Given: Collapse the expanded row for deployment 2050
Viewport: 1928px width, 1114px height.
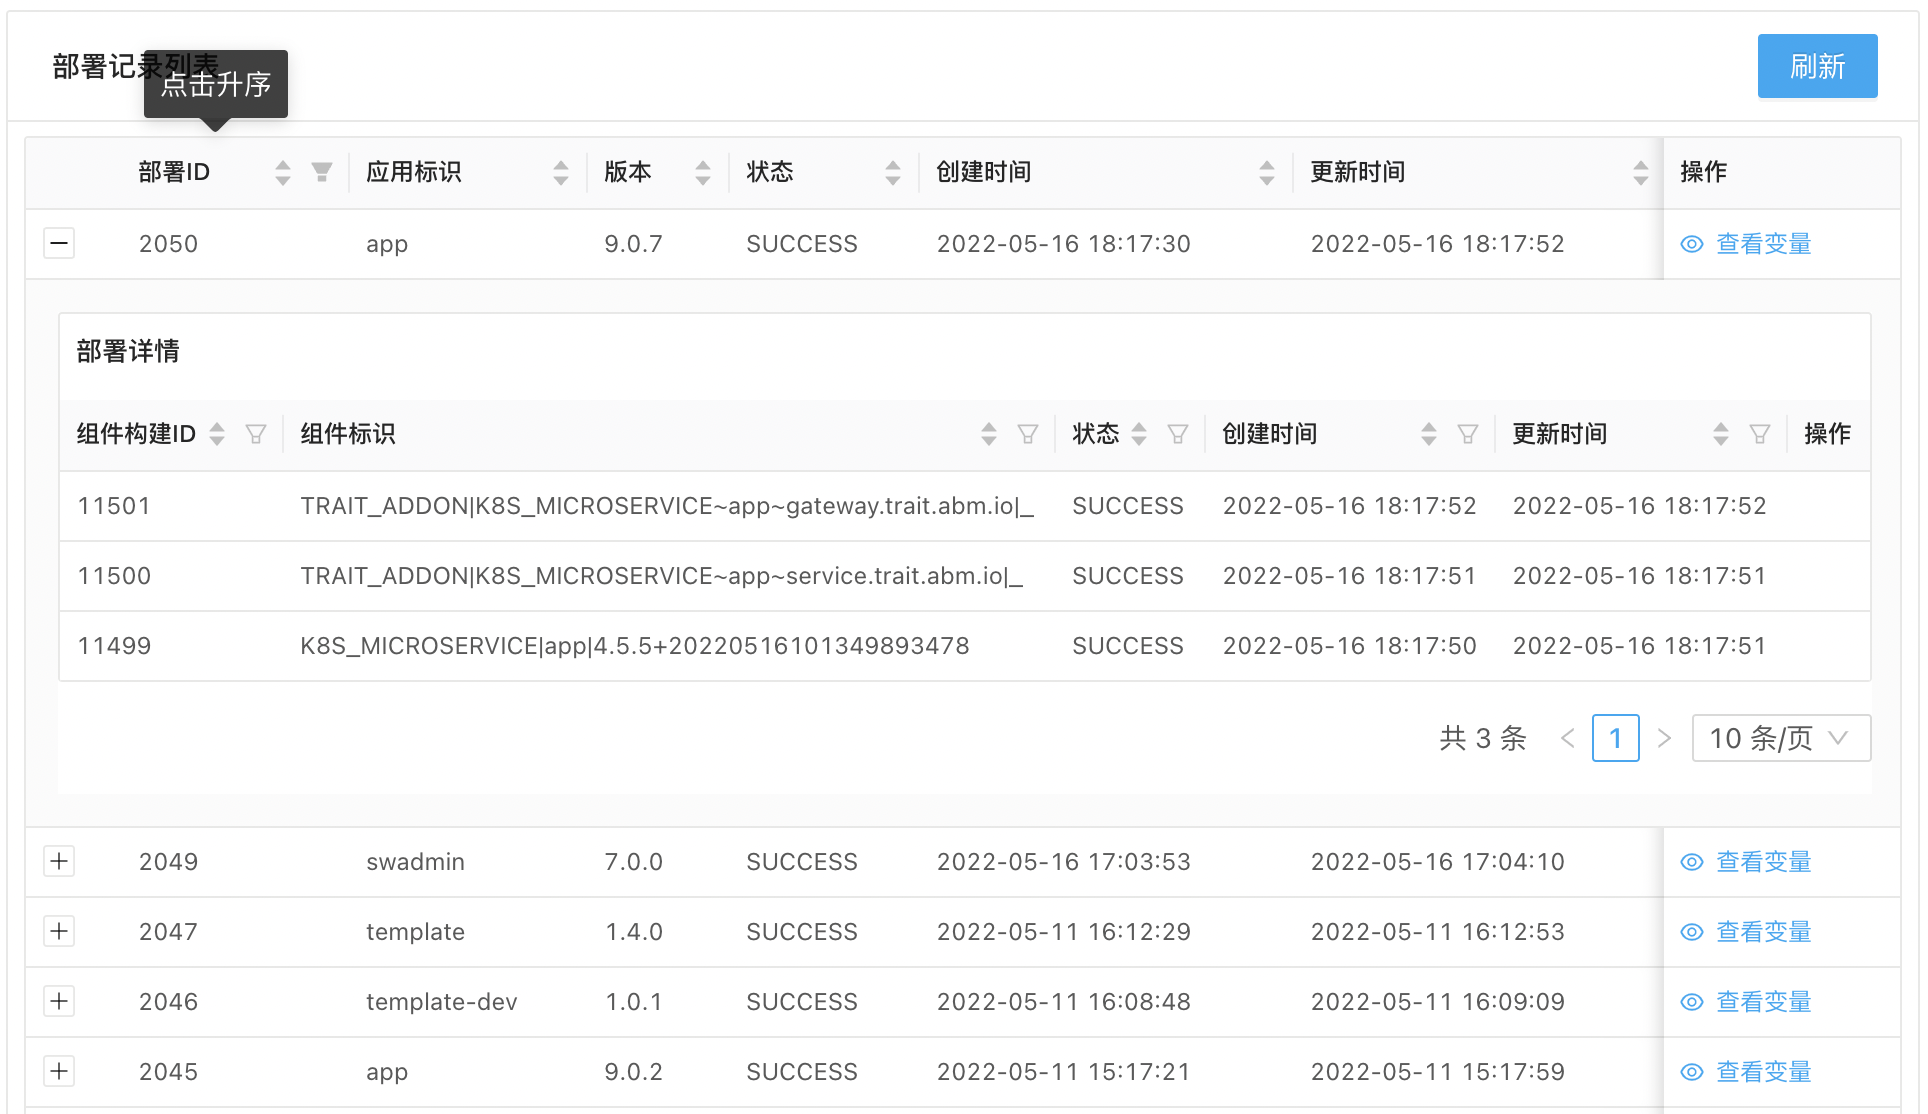Looking at the screenshot, I should (59, 243).
